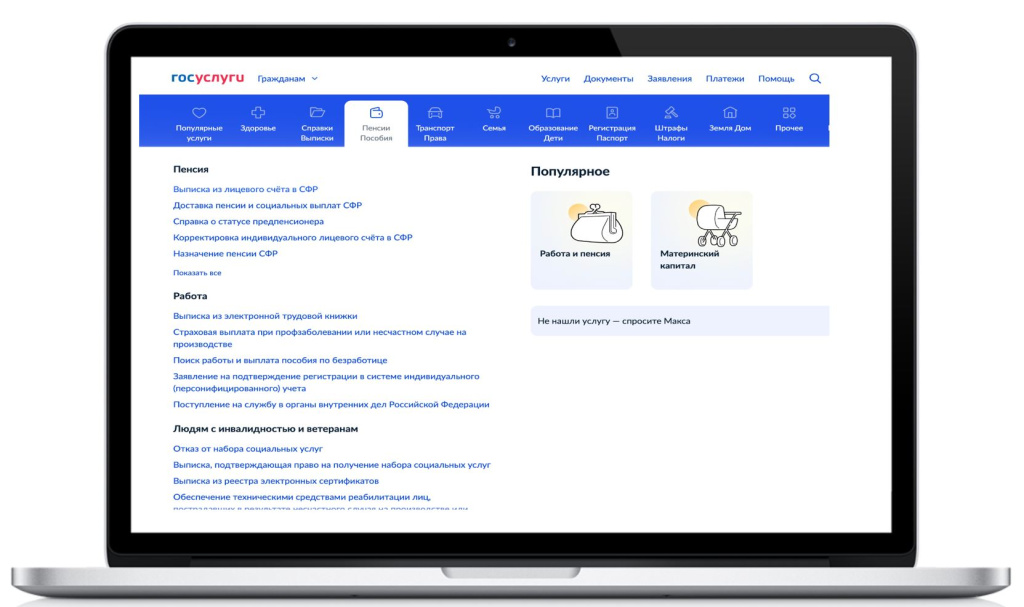The height and width of the screenshot is (607, 1024).
Task: Open the Популярные услуги heart icon
Action: [199, 113]
